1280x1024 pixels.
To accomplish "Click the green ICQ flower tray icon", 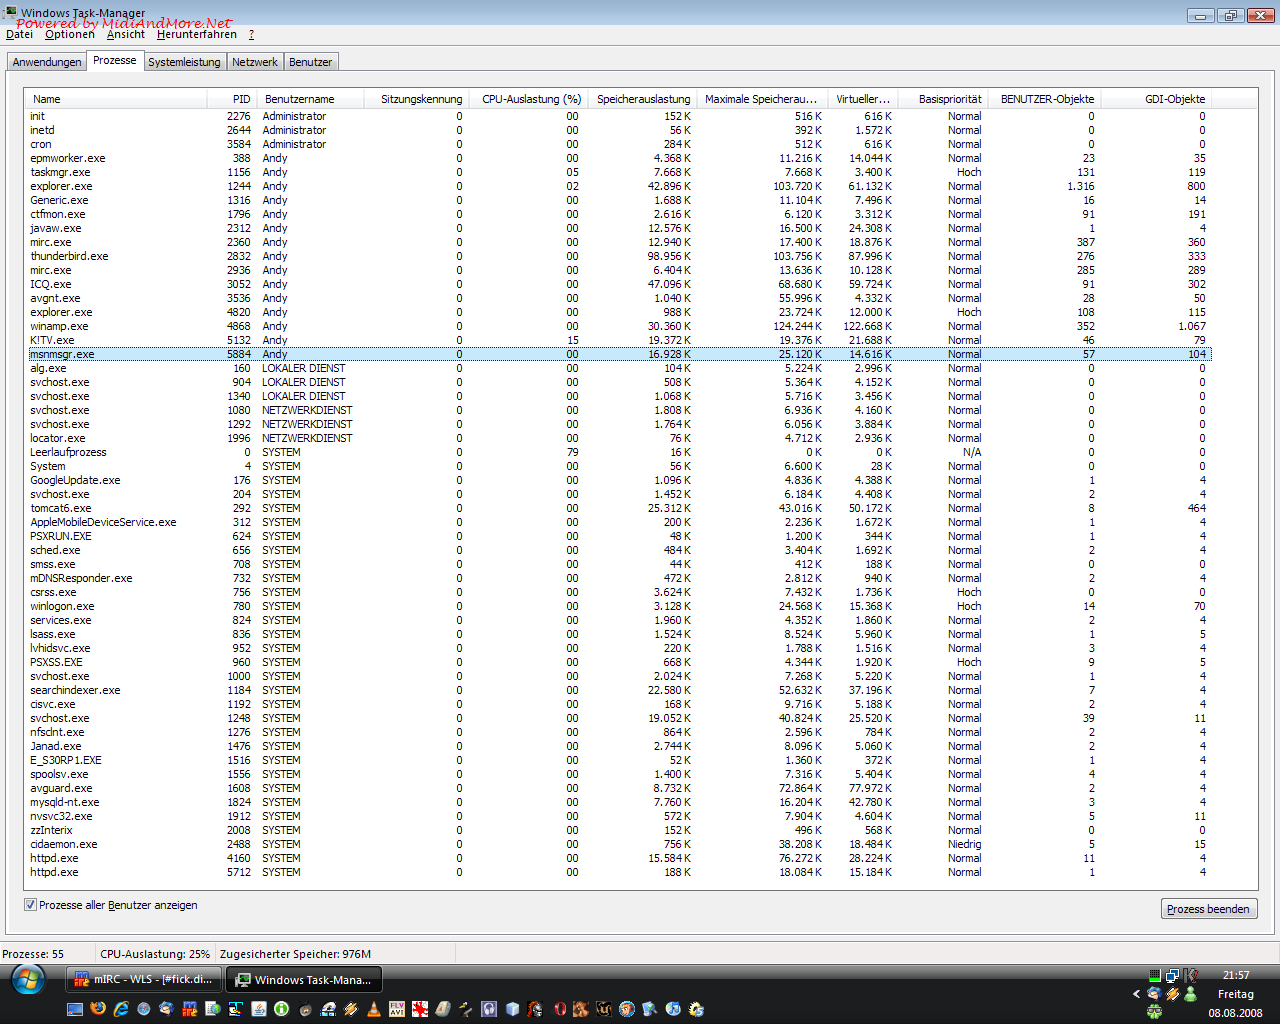I will click(1154, 1012).
